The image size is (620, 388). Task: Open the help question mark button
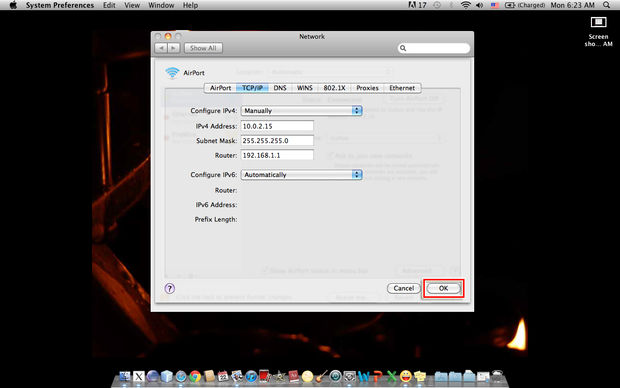(170, 288)
